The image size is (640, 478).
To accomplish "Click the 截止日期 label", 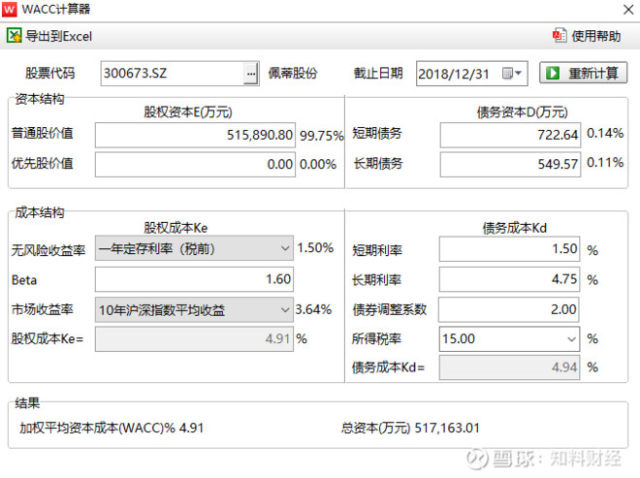I will [x=378, y=73].
